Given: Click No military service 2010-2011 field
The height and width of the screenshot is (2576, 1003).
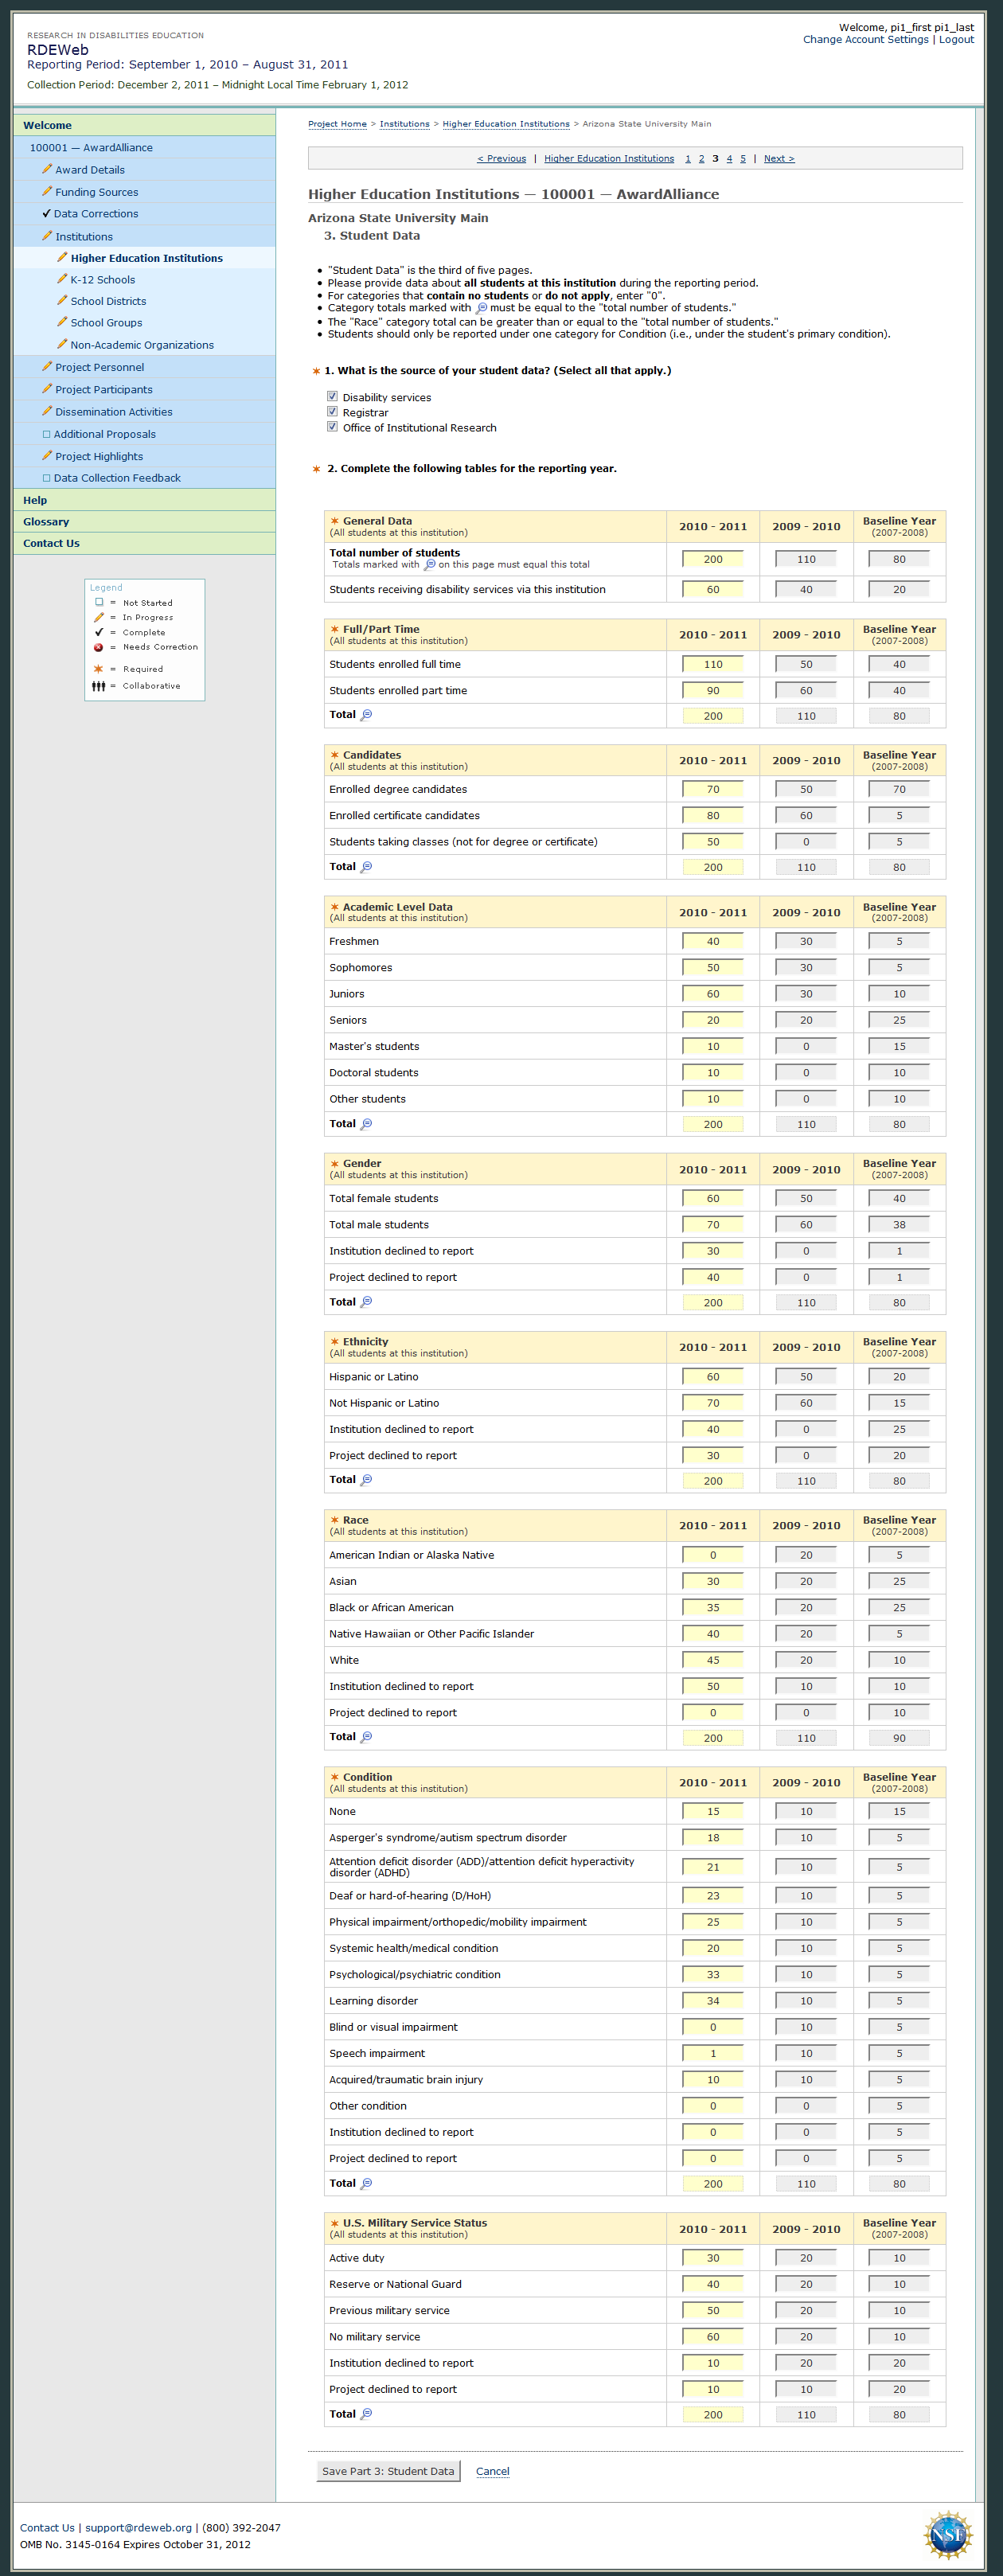Looking at the screenshot, I should click(x=713, y=2336).
